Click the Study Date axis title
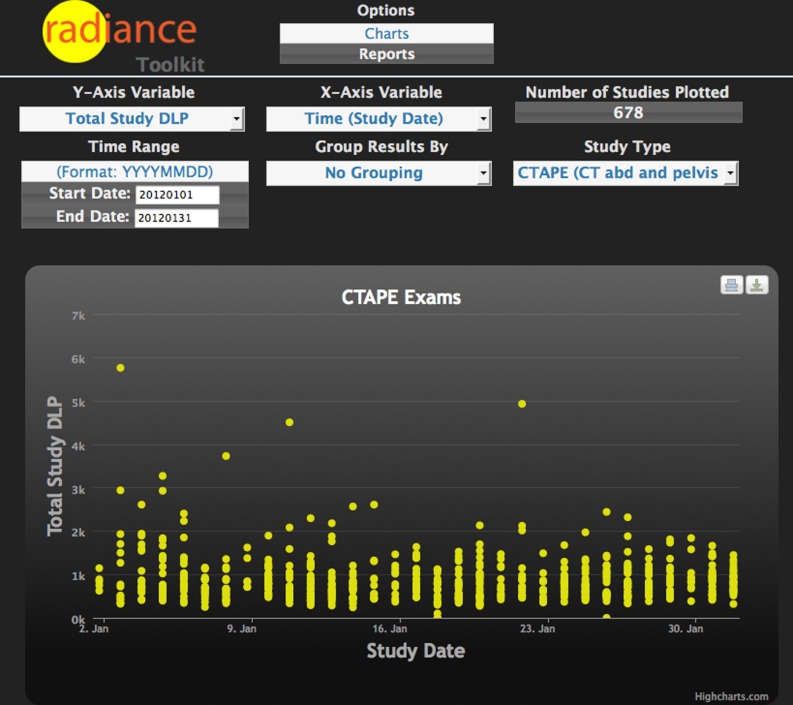793x705 pixels. tap(415, 651)
